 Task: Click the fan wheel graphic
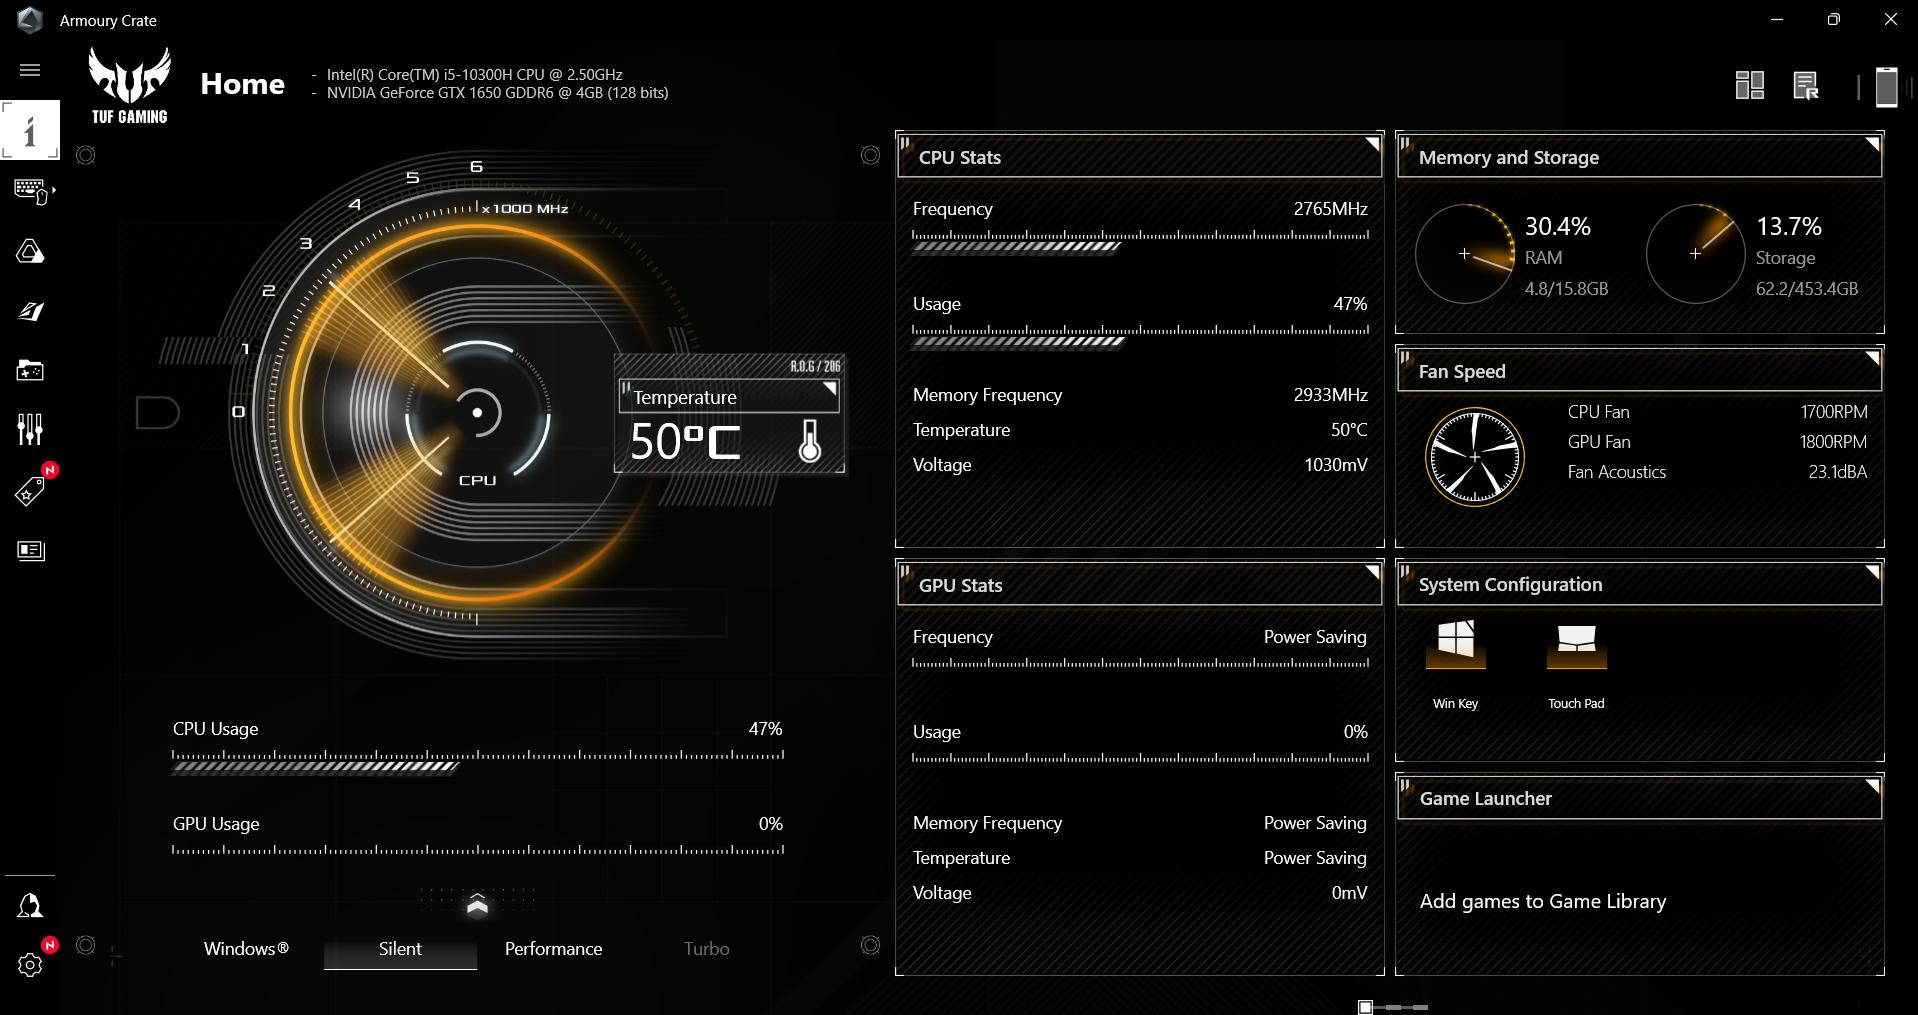click(1474, 456)
